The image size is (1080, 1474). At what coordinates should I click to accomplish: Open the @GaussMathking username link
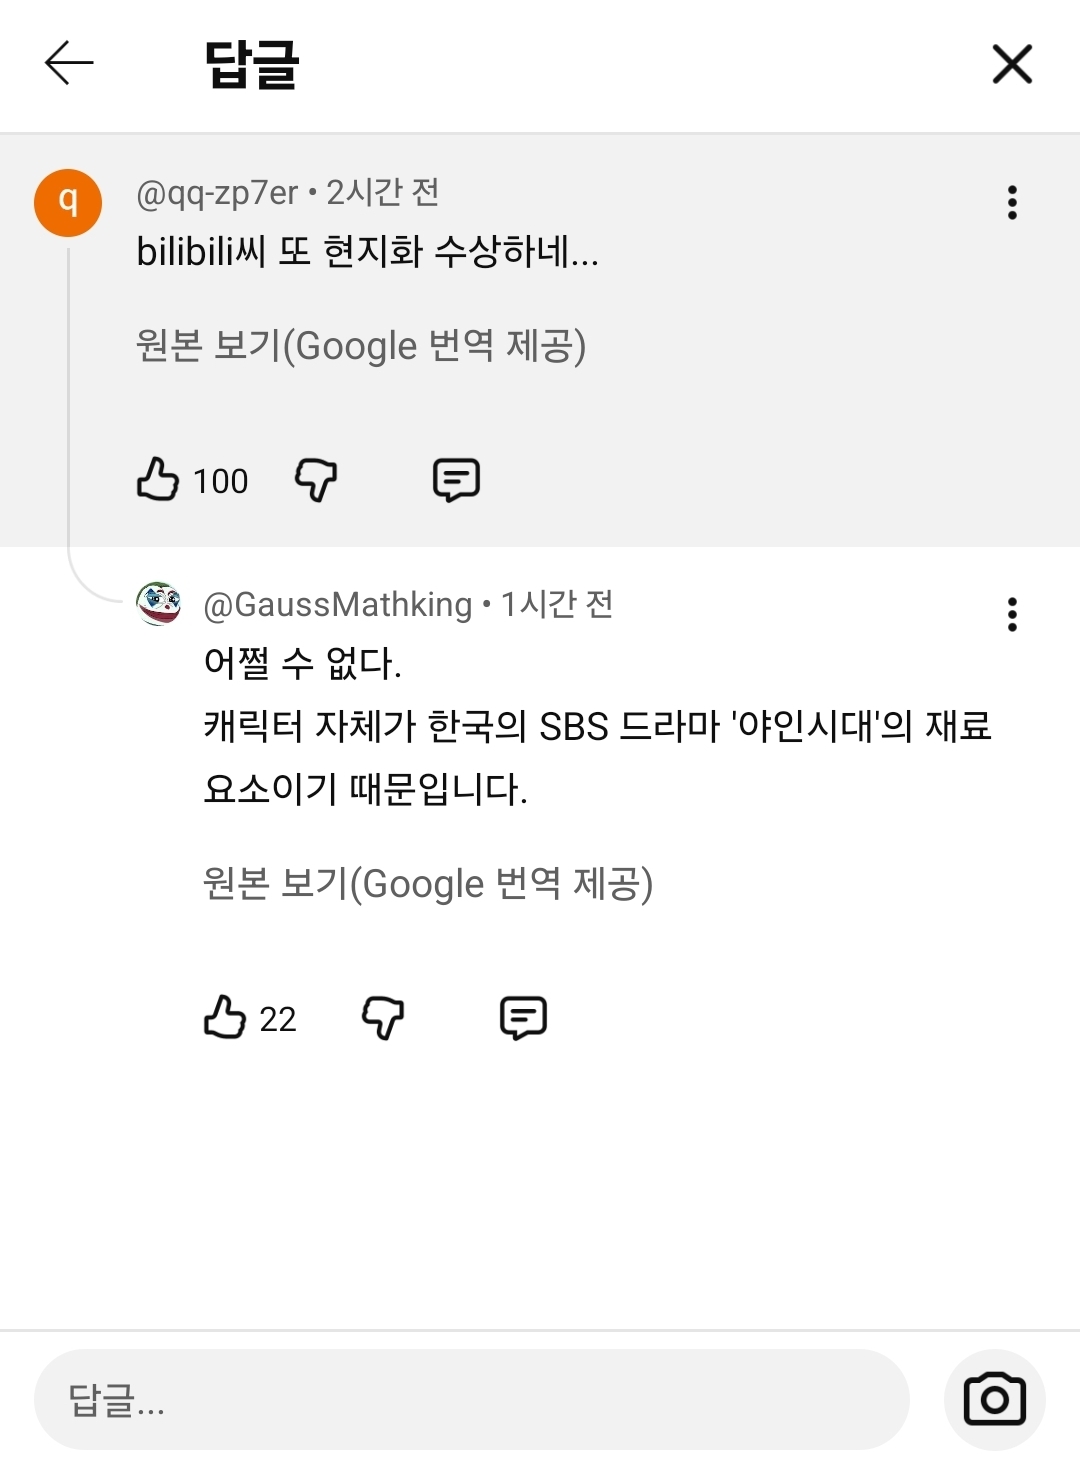click(x=337, y=605)
